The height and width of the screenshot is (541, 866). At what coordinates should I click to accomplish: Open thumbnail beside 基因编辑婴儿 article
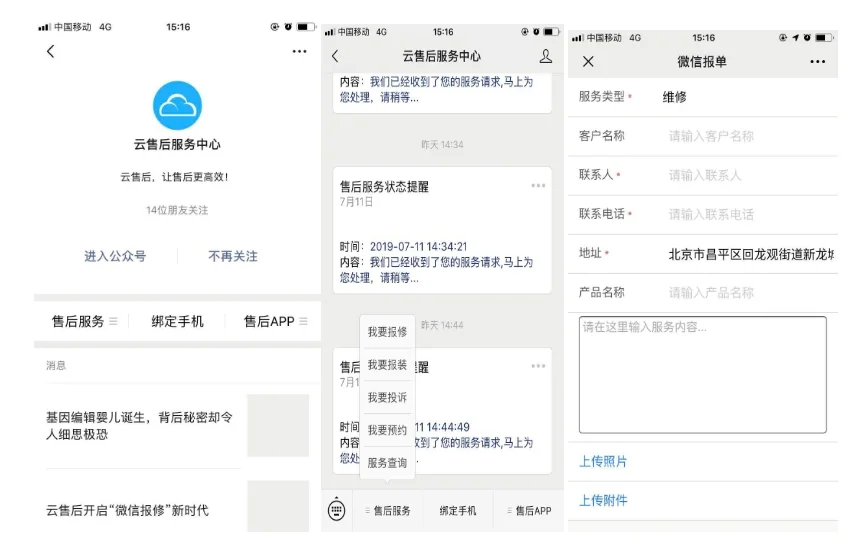pos(278,426)
